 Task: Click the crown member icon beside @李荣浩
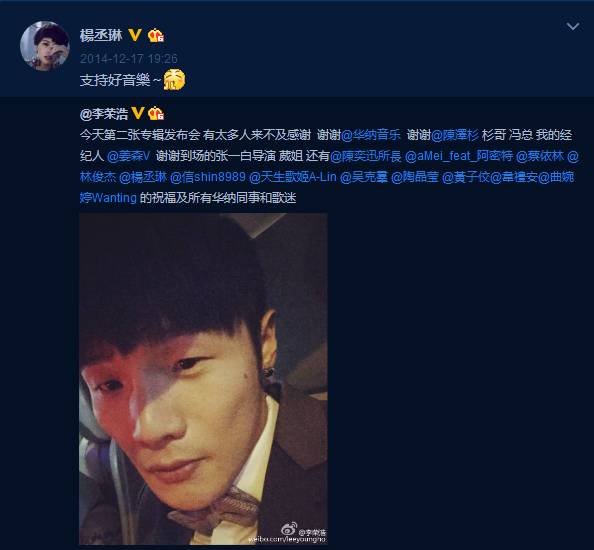click(x=156, y=113)
